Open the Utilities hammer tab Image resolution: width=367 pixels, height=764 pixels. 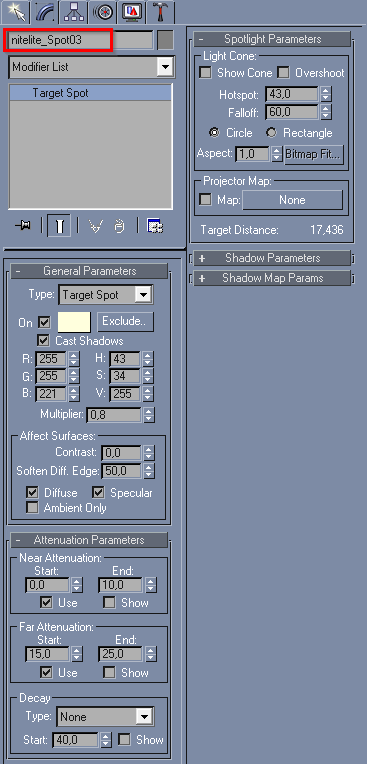(x=160, y=12)
